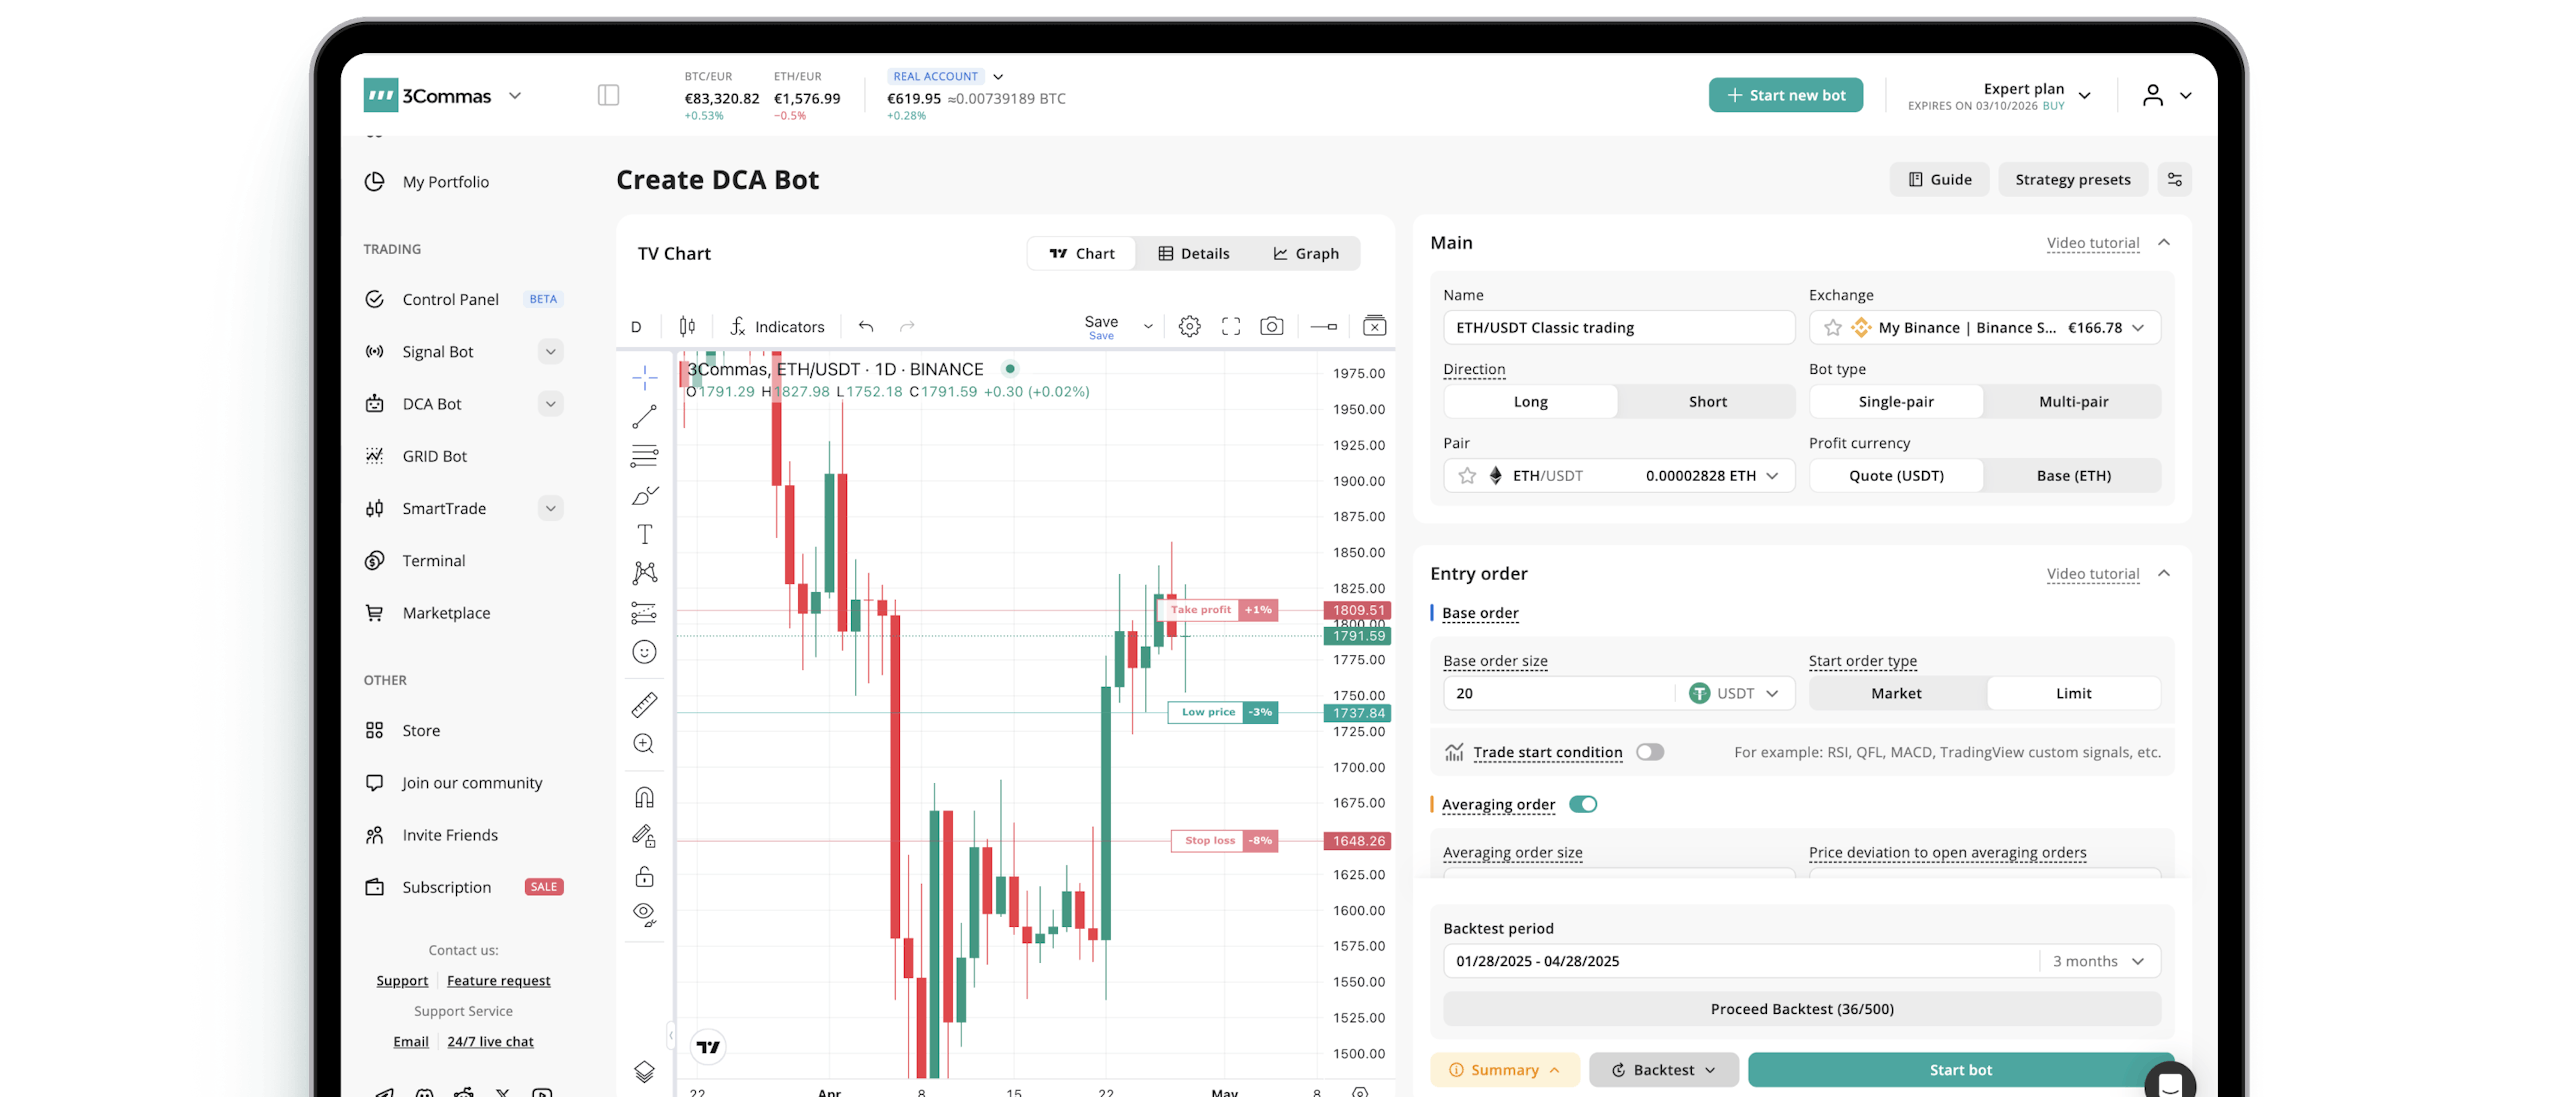
Task: Click the chart snapshot camera icon
Action: (1271, 326)
